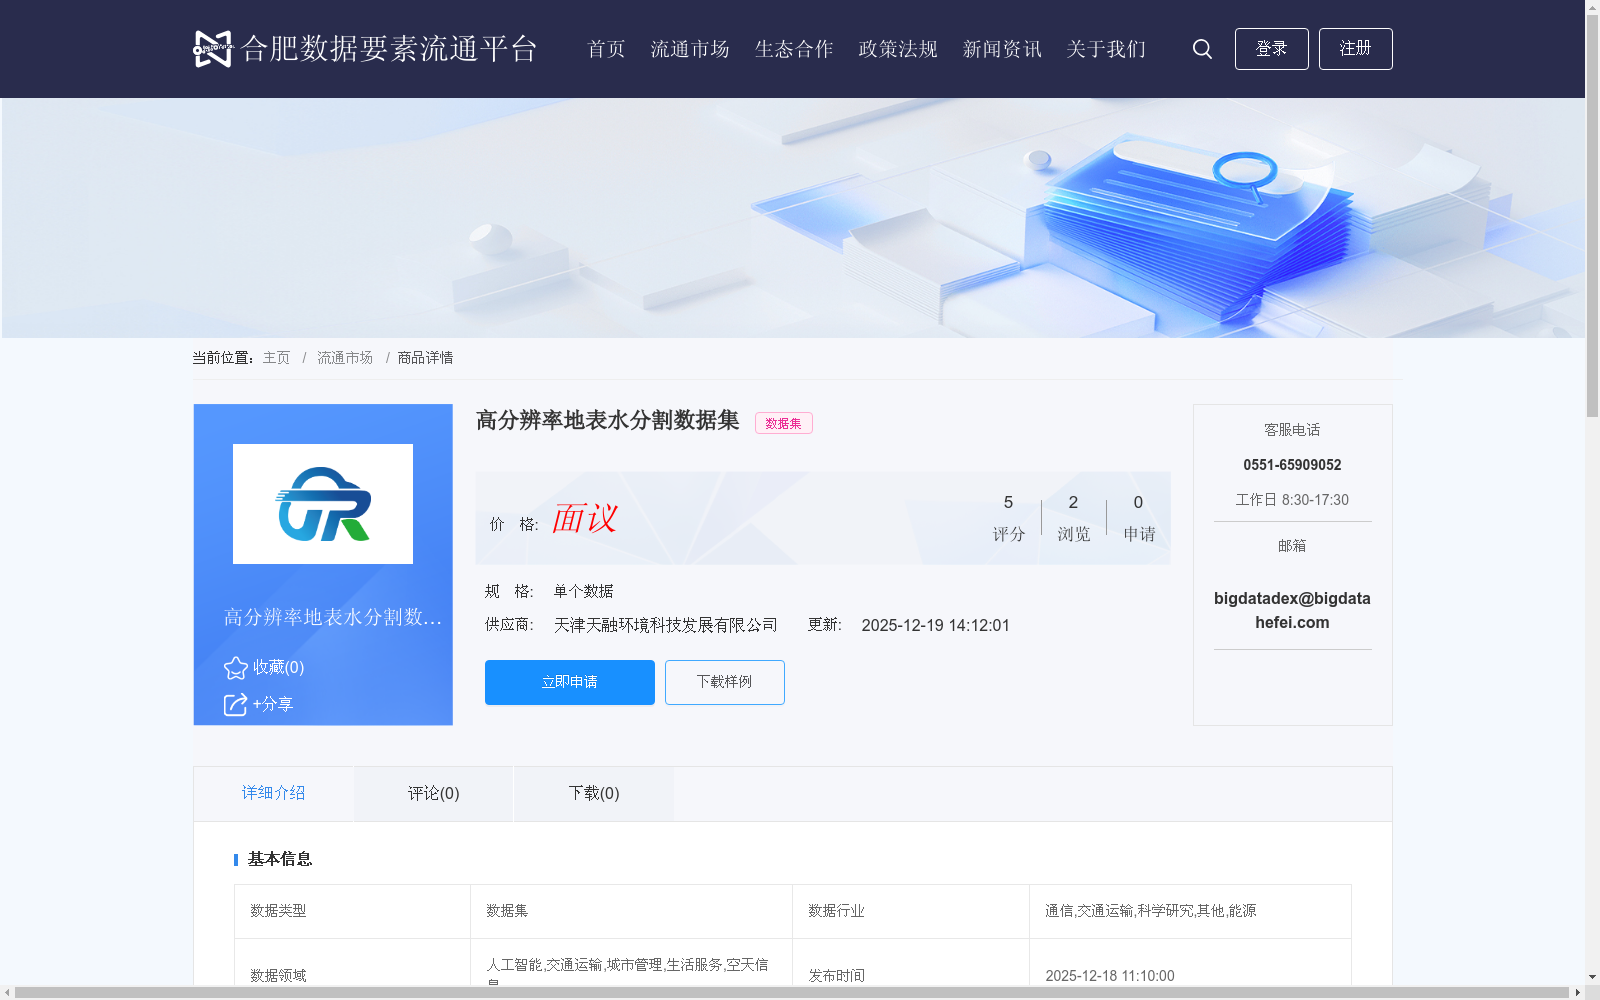
Task: Click the 数据类型 table label cell
Action: coord(352,911)
